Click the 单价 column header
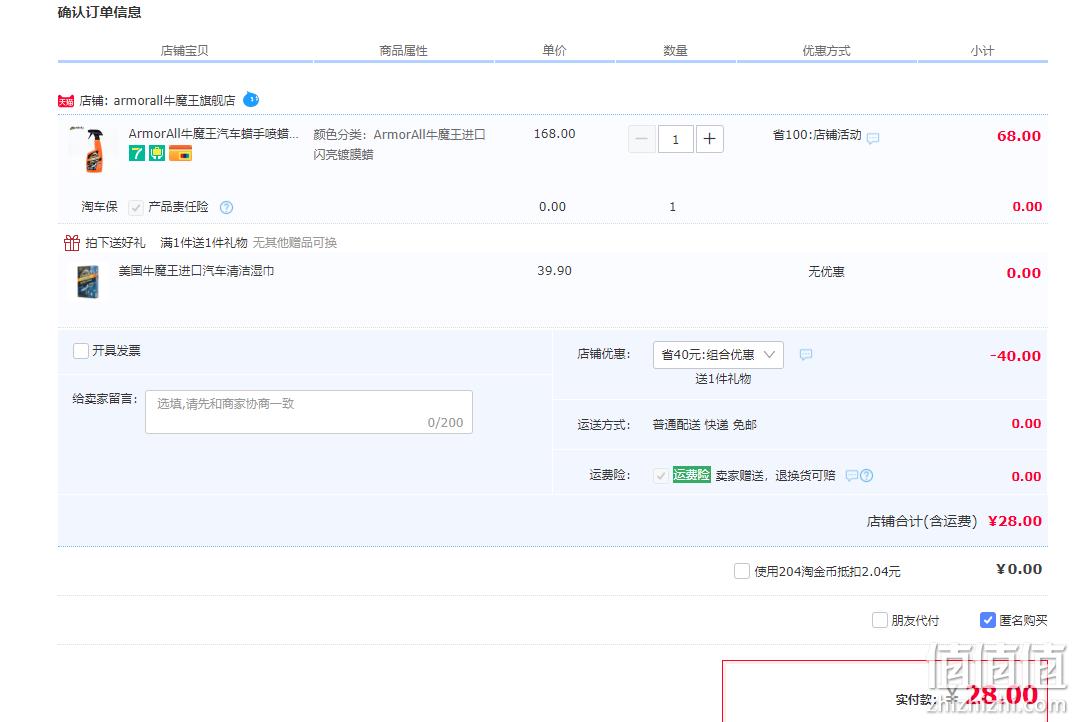This screenshot has height=722, width=1076. (x=554, y=50)
